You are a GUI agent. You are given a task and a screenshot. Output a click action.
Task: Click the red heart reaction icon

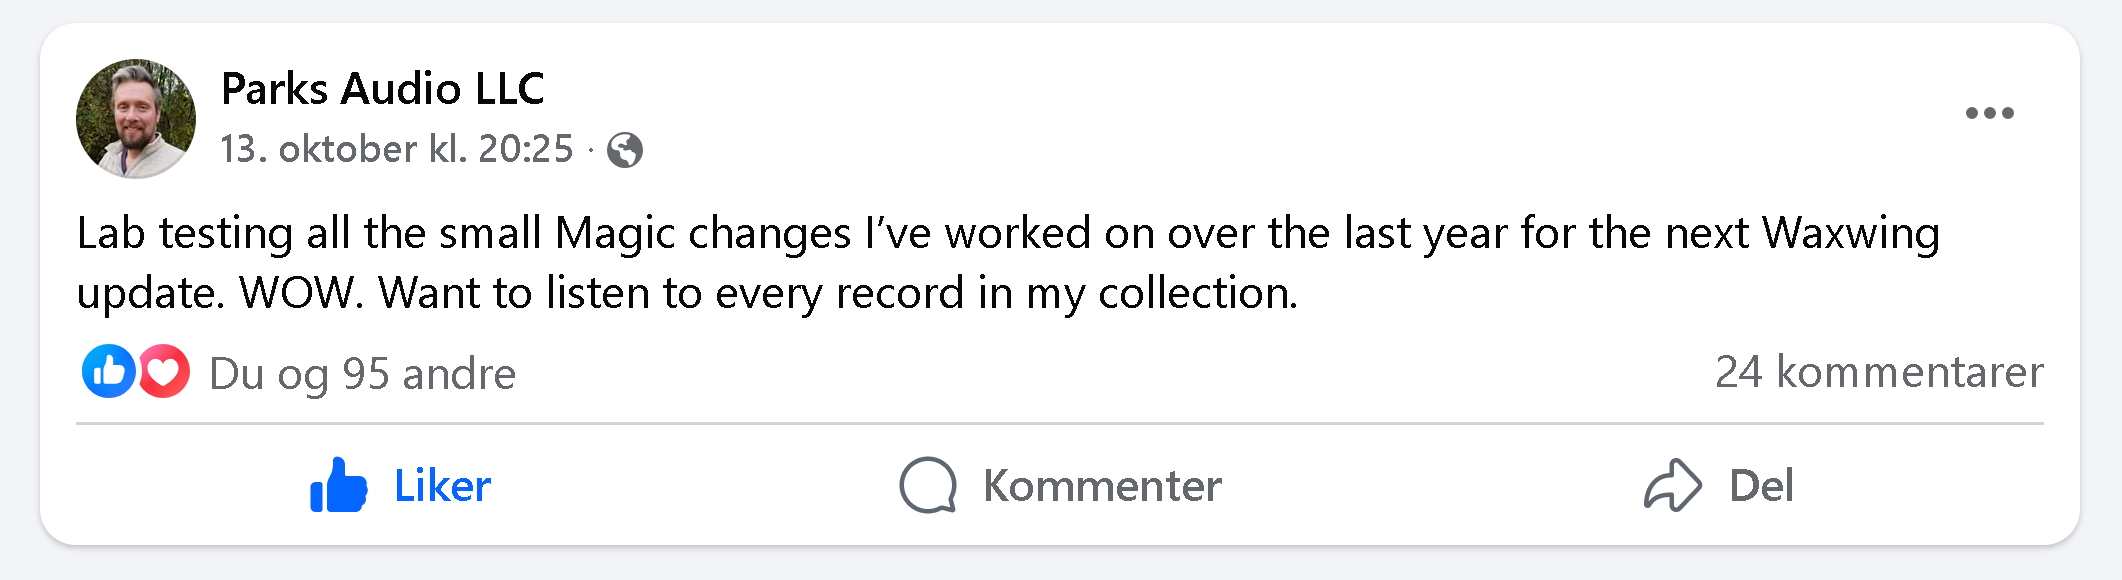164,372
